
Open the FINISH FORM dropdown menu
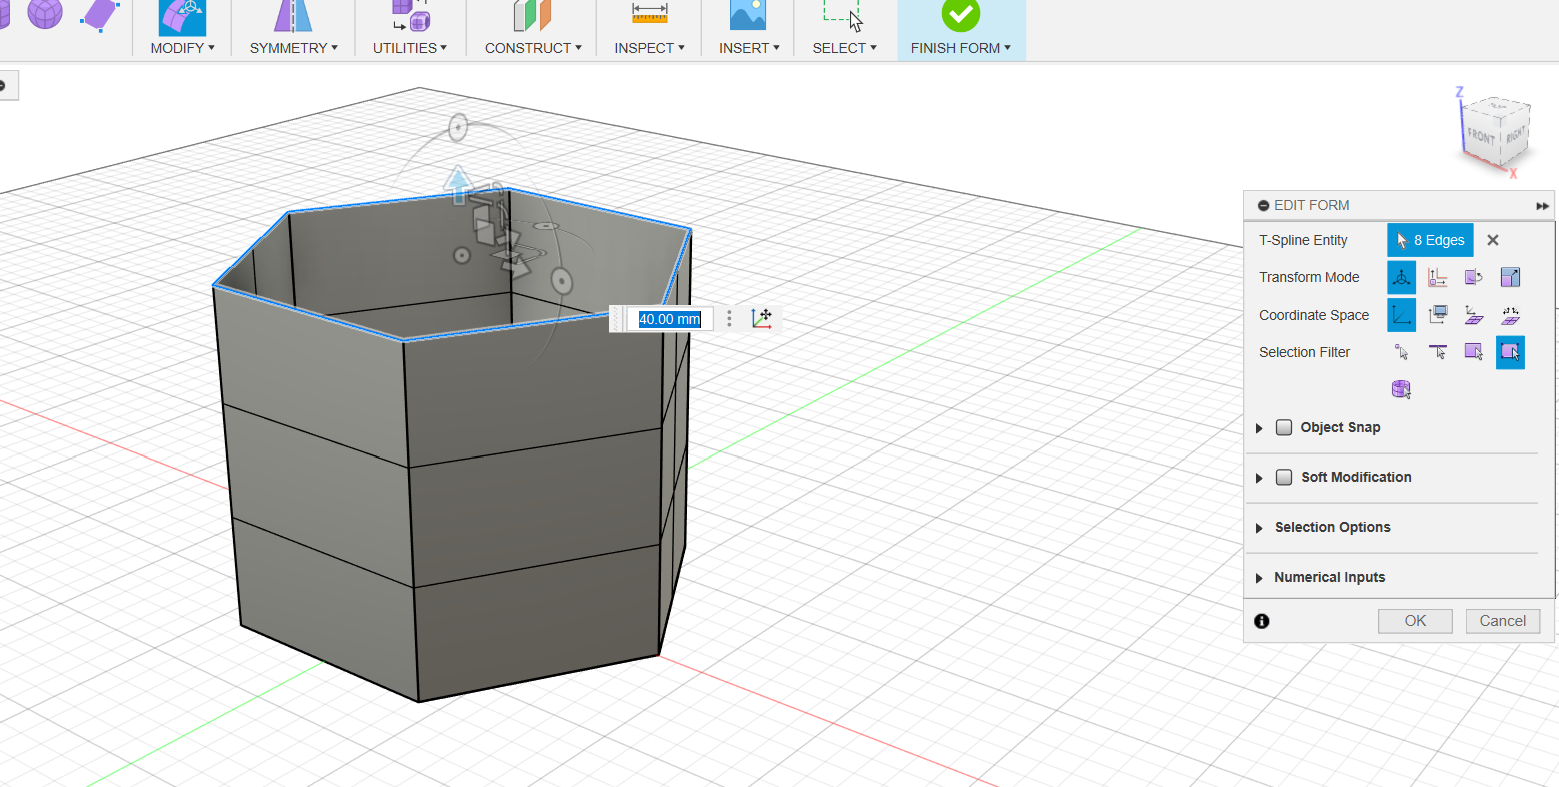pyautogui.click(x=960, y=48)
